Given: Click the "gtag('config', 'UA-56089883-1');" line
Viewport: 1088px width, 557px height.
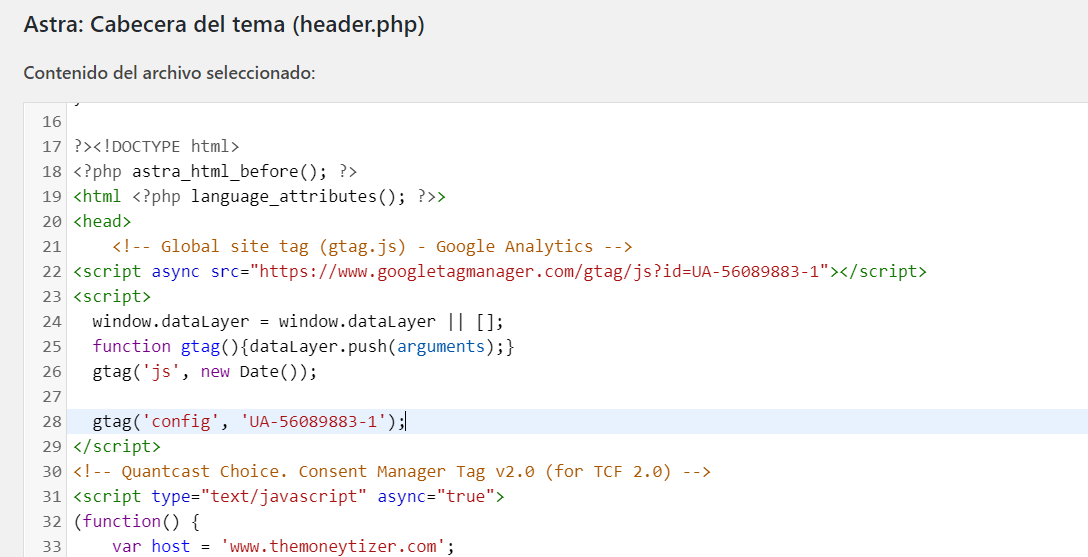Looking at the screenshot, I should [x=248, y=421].
